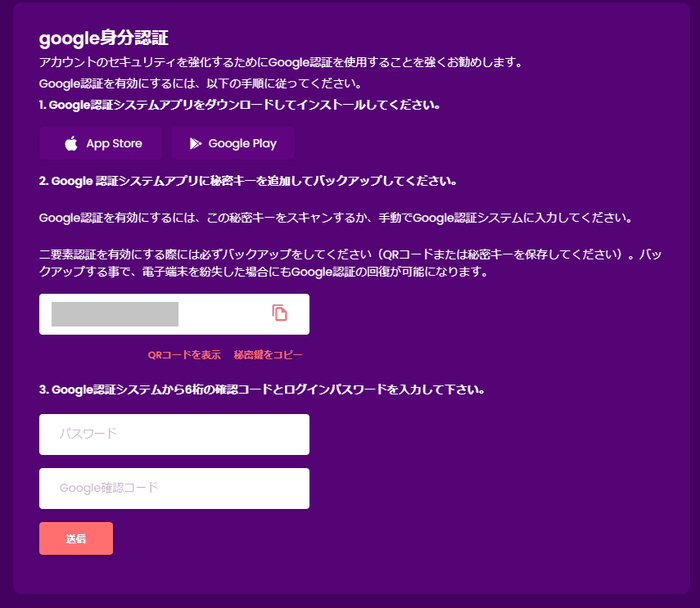700x608 pixels.
Task: Click the google身分認証 page heading
Action: point(103,39)
